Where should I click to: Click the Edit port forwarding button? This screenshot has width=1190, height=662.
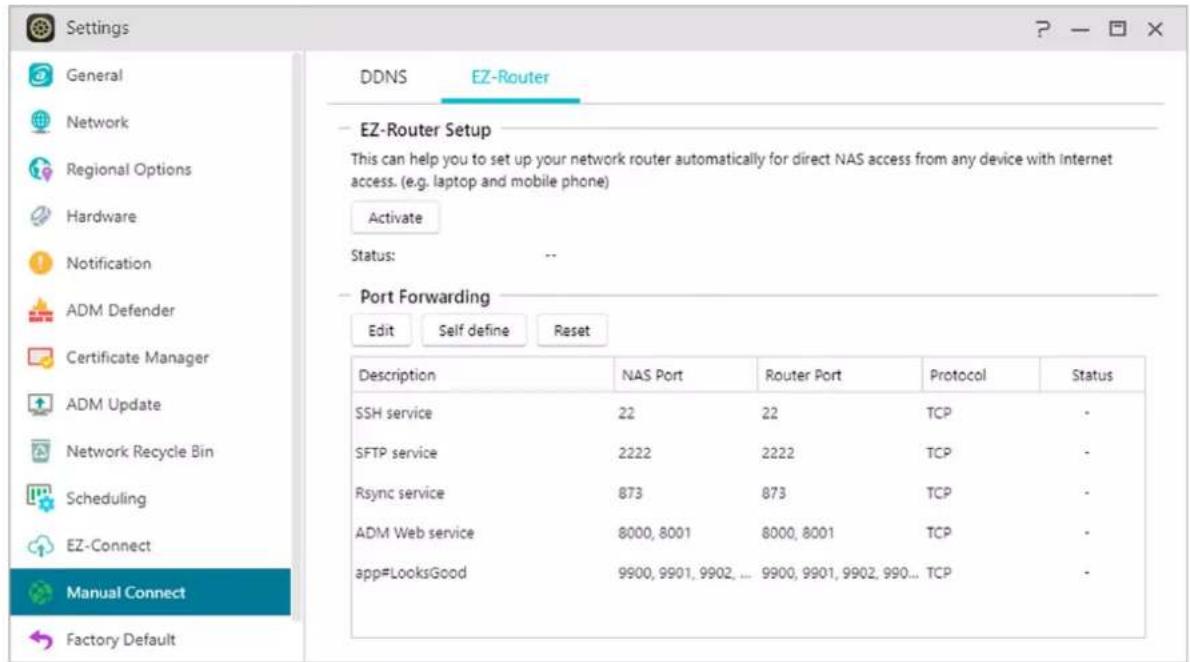click(x=381, y=330)
